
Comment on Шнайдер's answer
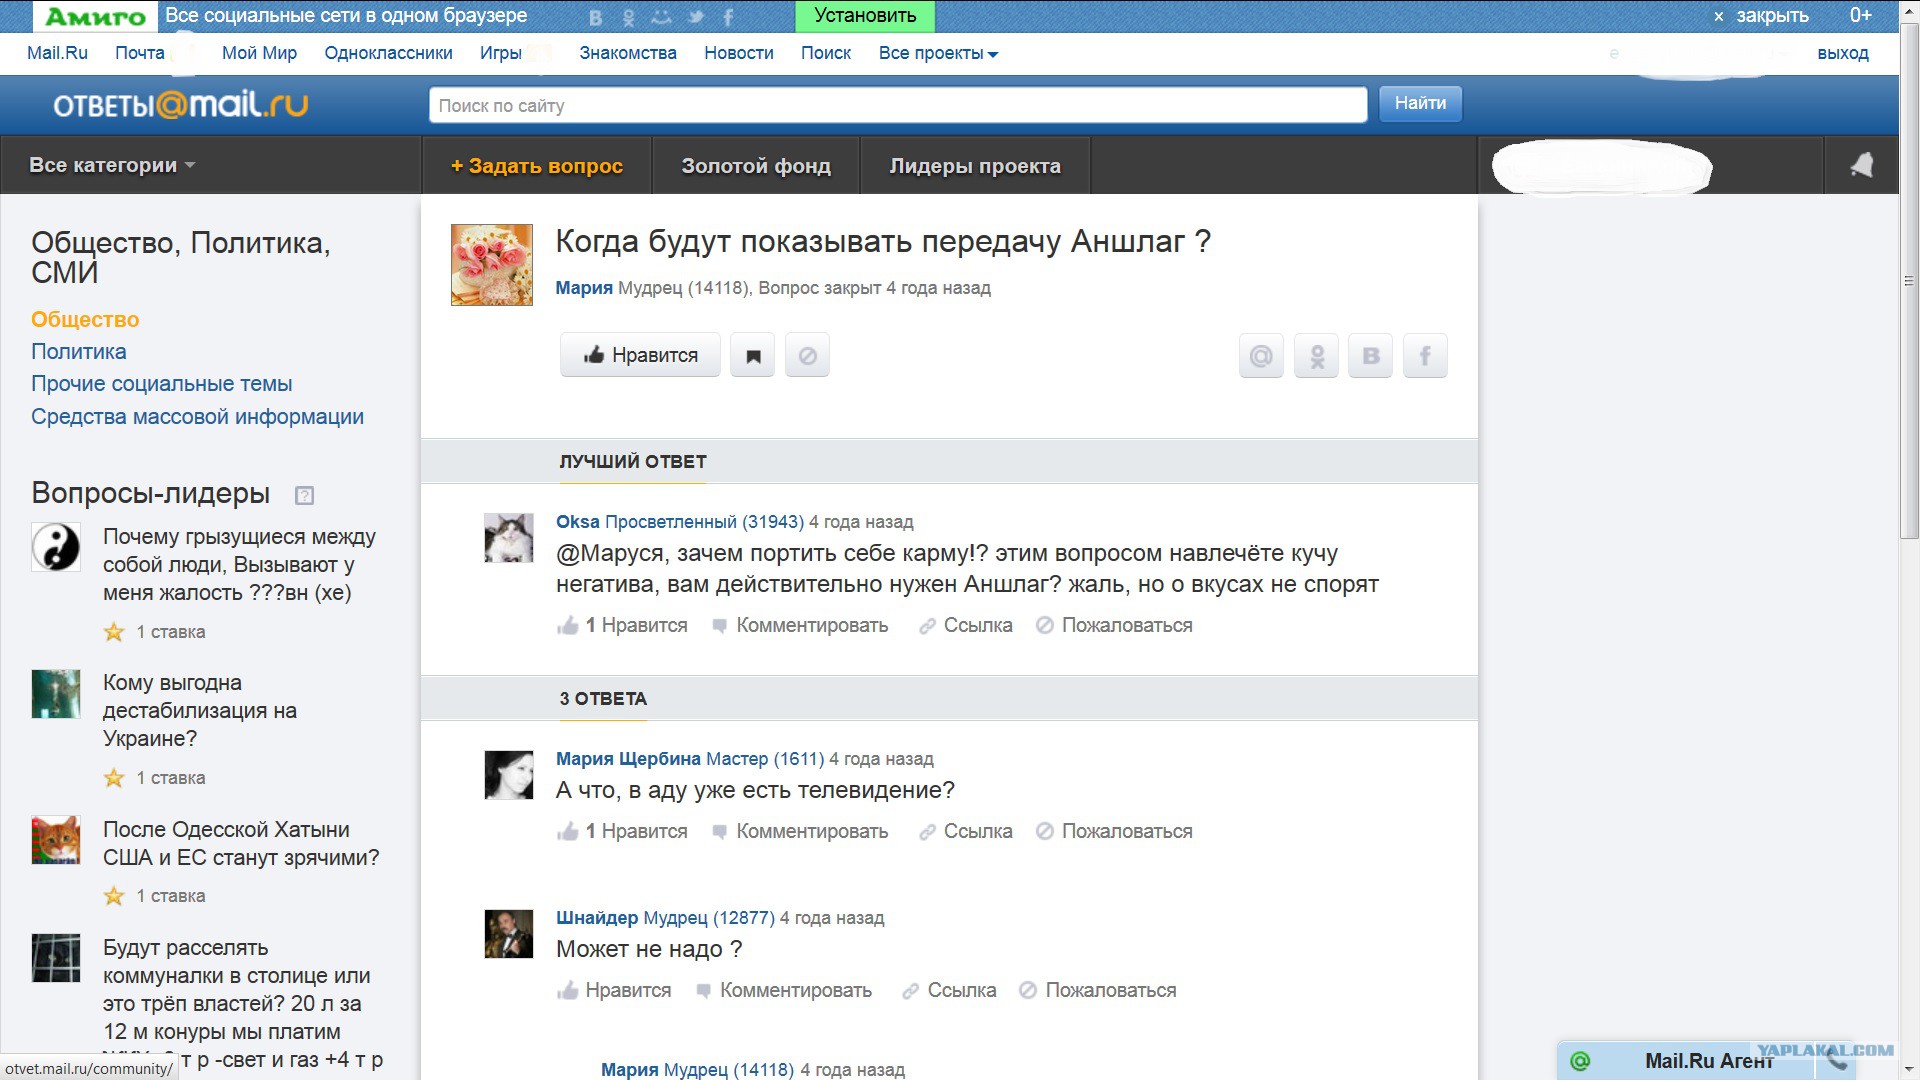pos(784,991)
